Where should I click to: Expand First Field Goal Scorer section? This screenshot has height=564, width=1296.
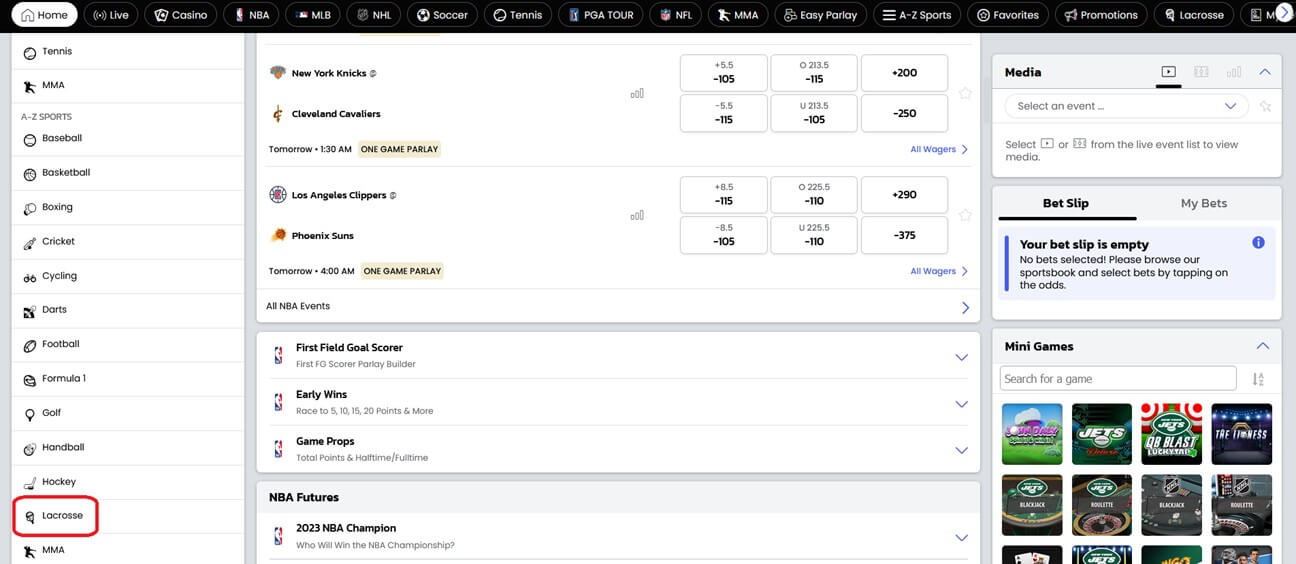point(618,356)
